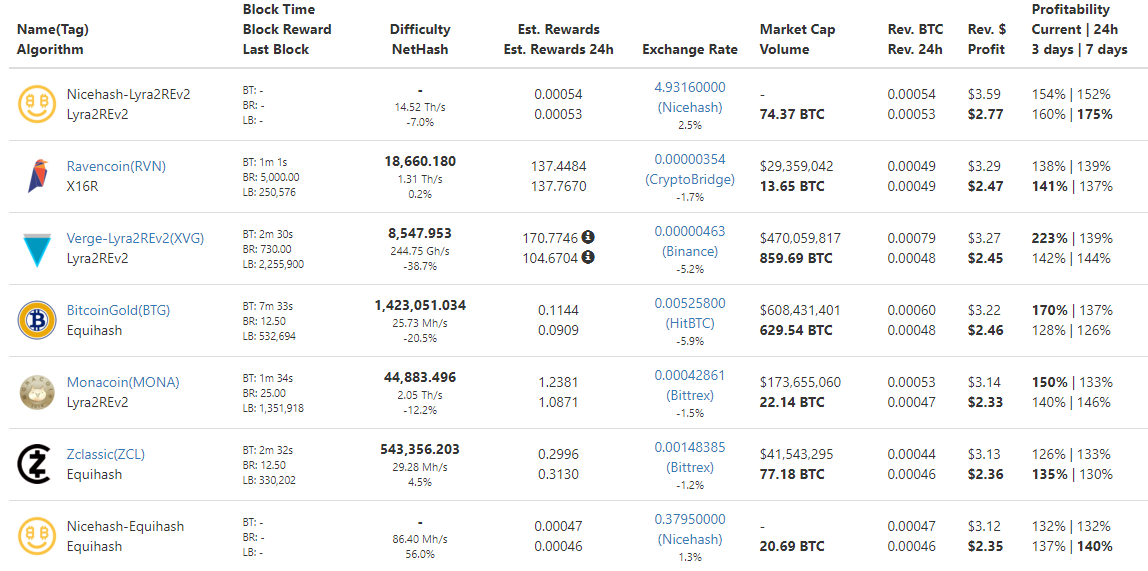Click the Profitability column header
Viewport: 1148px width, 571px height.
point(1080,29)
